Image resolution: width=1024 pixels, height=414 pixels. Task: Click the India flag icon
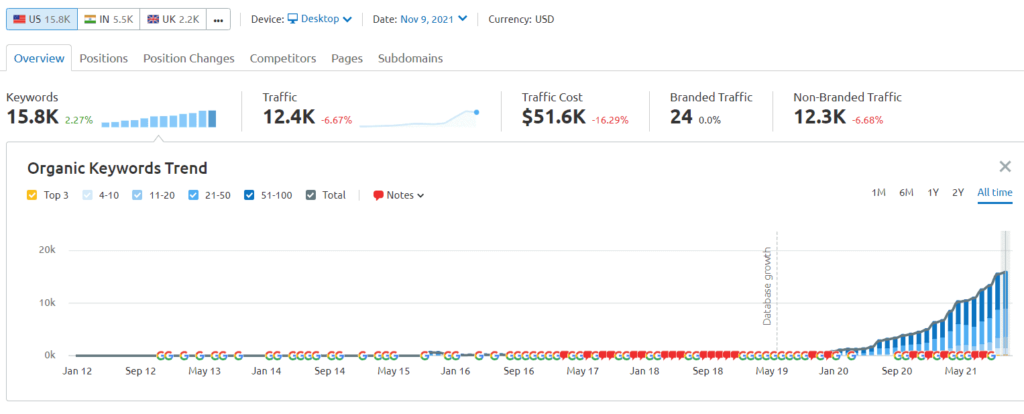coord(90,20)
